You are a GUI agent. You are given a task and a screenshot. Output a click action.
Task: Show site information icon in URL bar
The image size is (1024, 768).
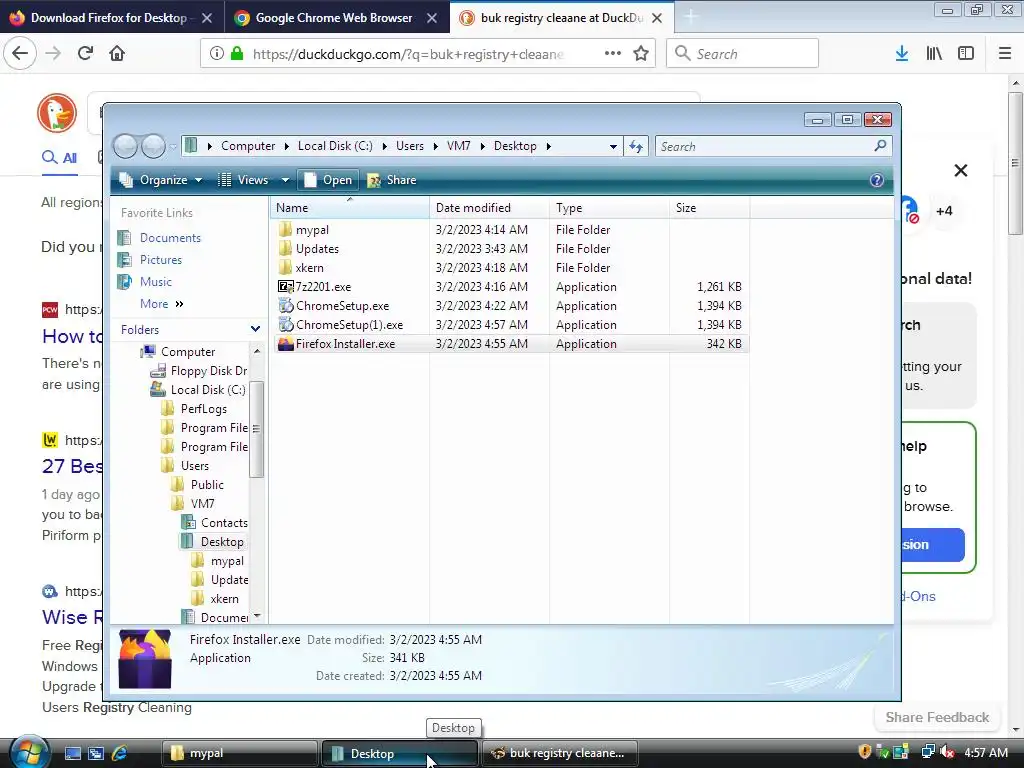[x=217, y=54]
